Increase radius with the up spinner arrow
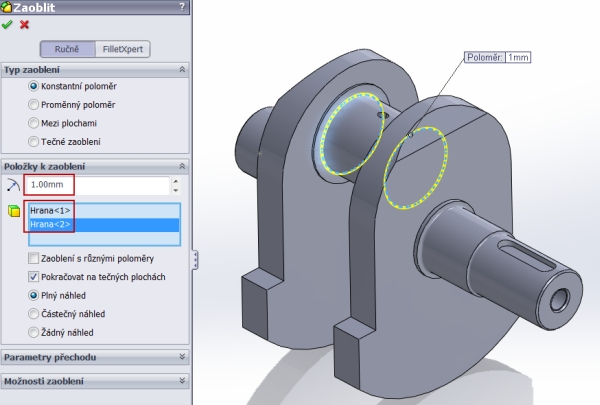Viewport: 600px width, 405px height. click(176, 181)
